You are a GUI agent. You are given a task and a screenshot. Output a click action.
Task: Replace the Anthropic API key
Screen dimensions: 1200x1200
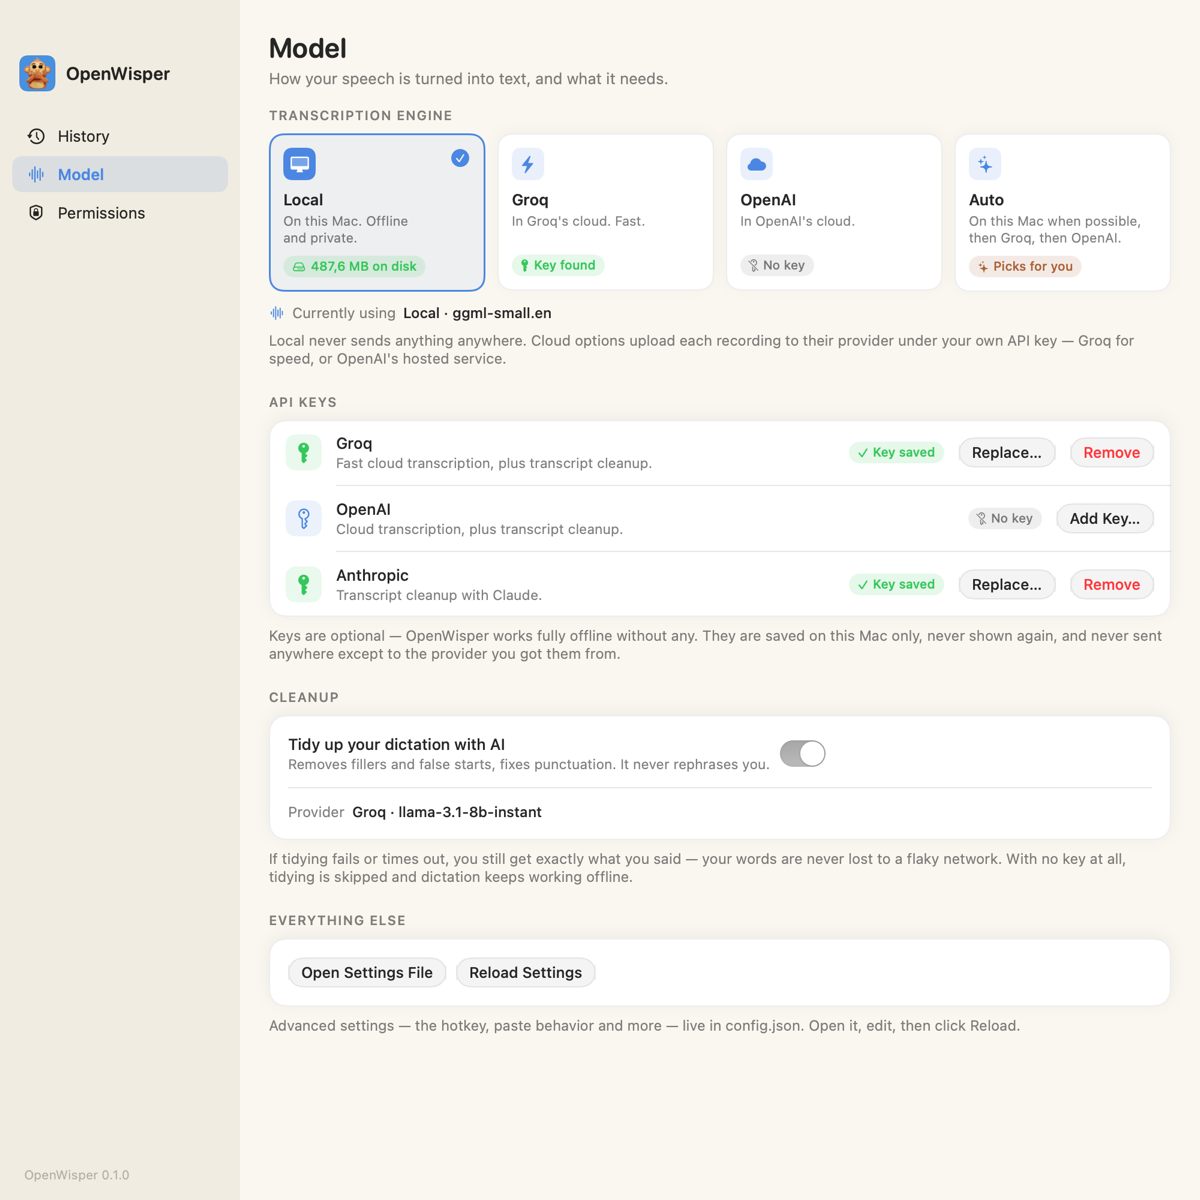tap(1007, 585)
